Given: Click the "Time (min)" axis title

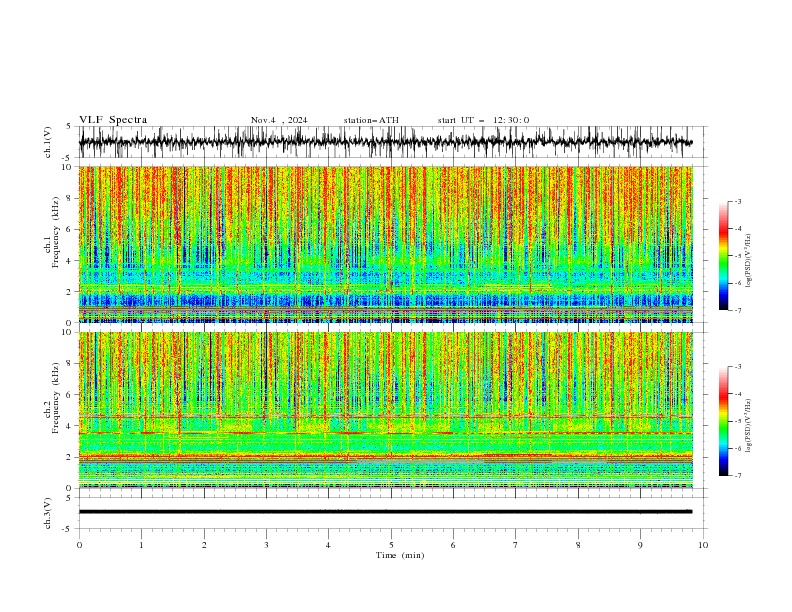Looking at the screenshot, I should (400, 555).
